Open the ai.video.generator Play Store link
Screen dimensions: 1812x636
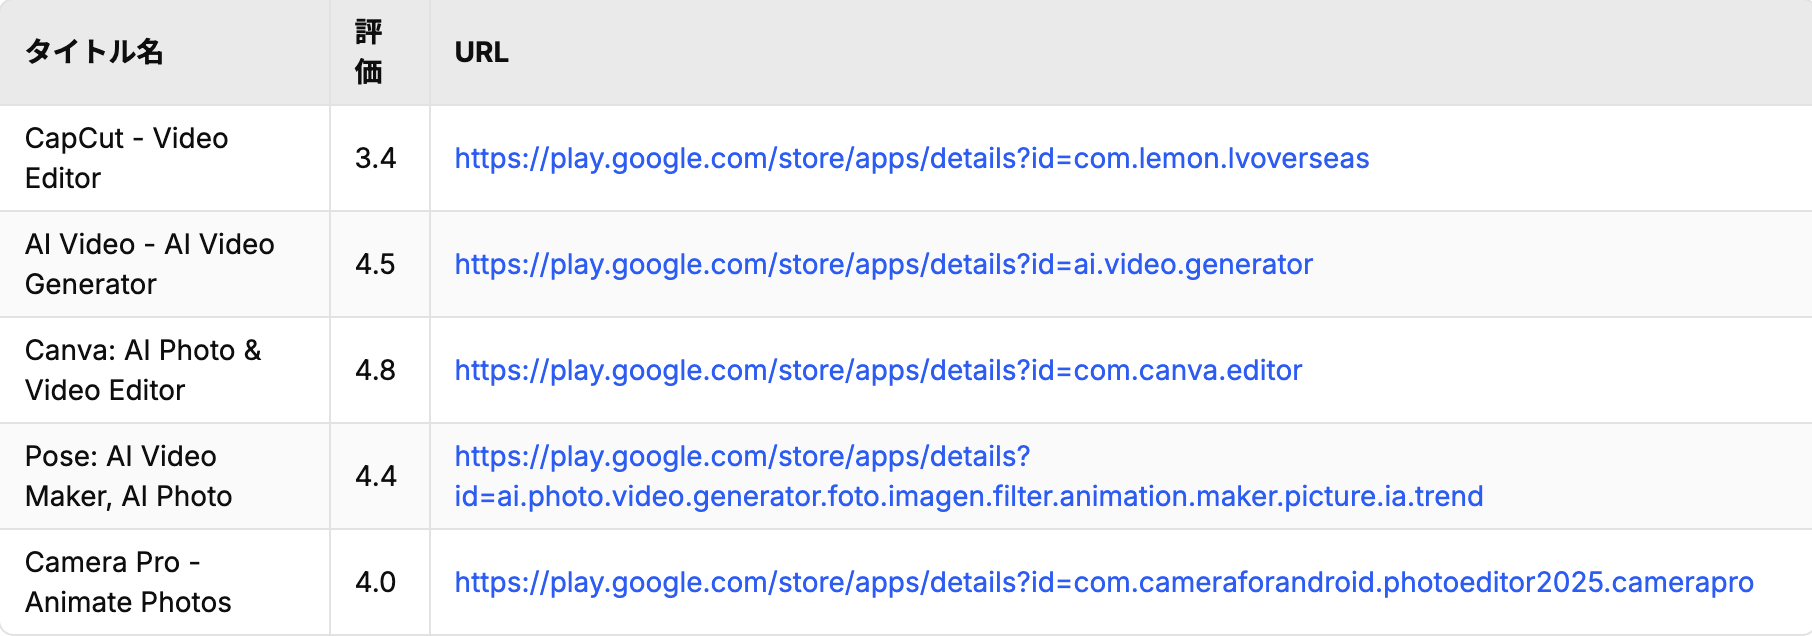883,264
